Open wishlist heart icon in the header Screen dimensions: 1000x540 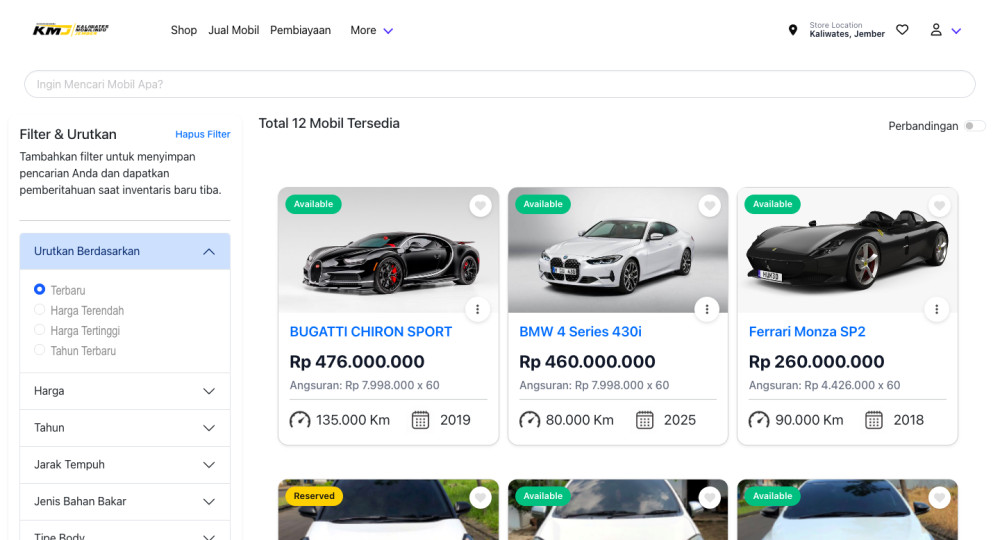tap(902, 30)
